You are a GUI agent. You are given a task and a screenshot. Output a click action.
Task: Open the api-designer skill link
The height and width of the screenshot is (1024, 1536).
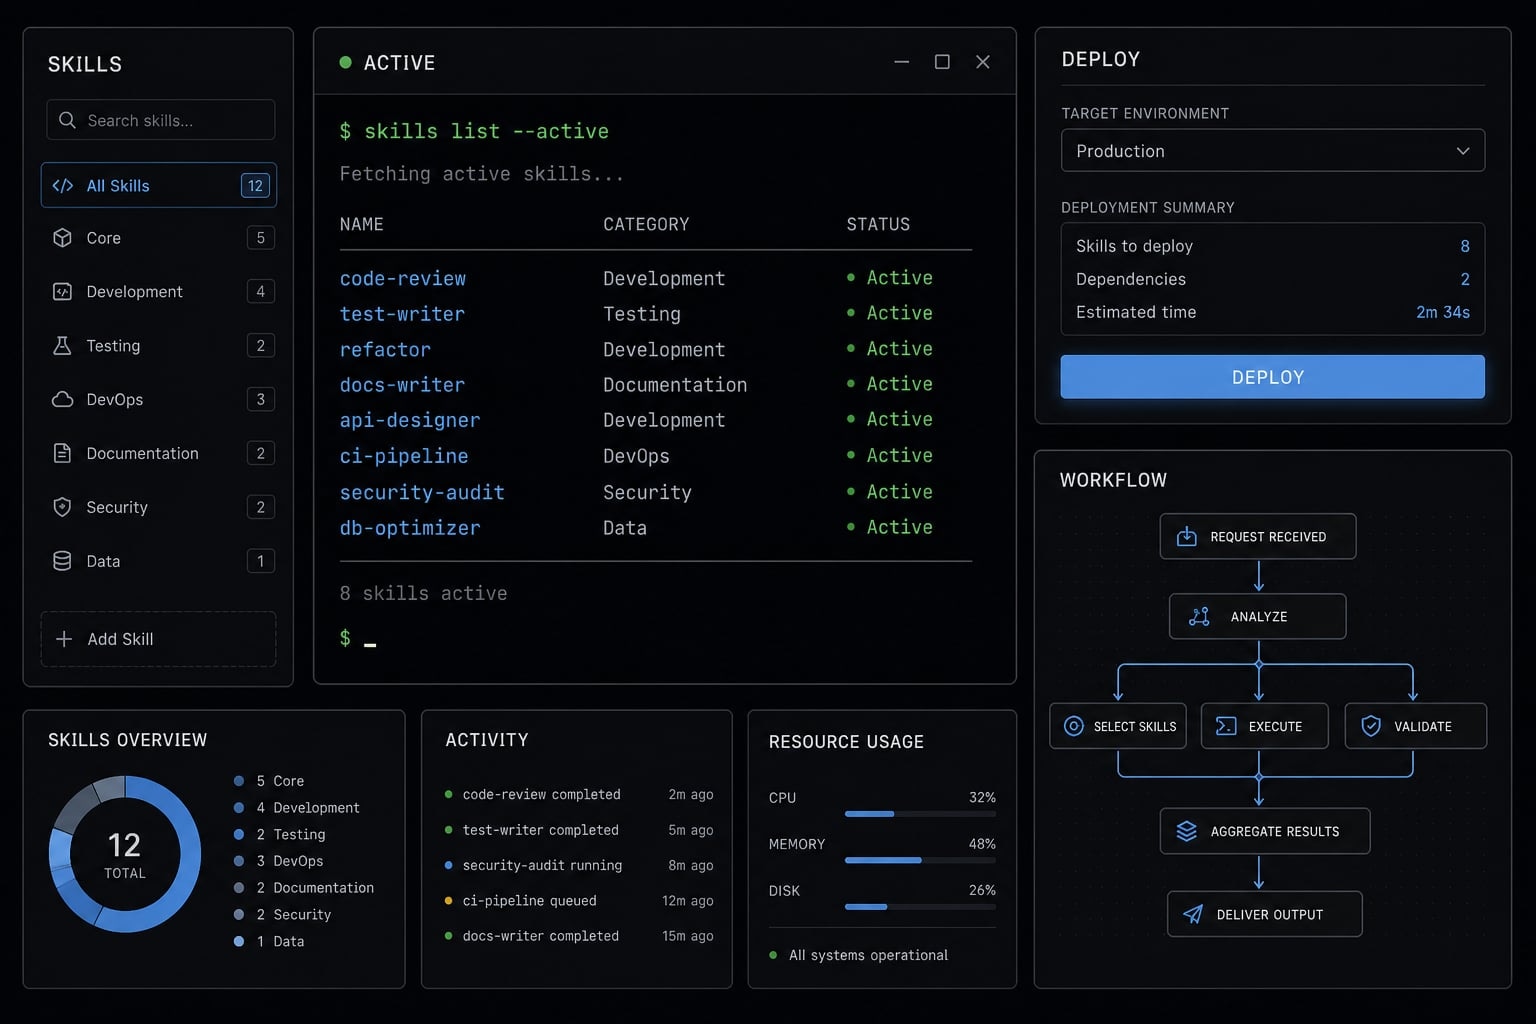pyautogui.click(x=410, y=420)
